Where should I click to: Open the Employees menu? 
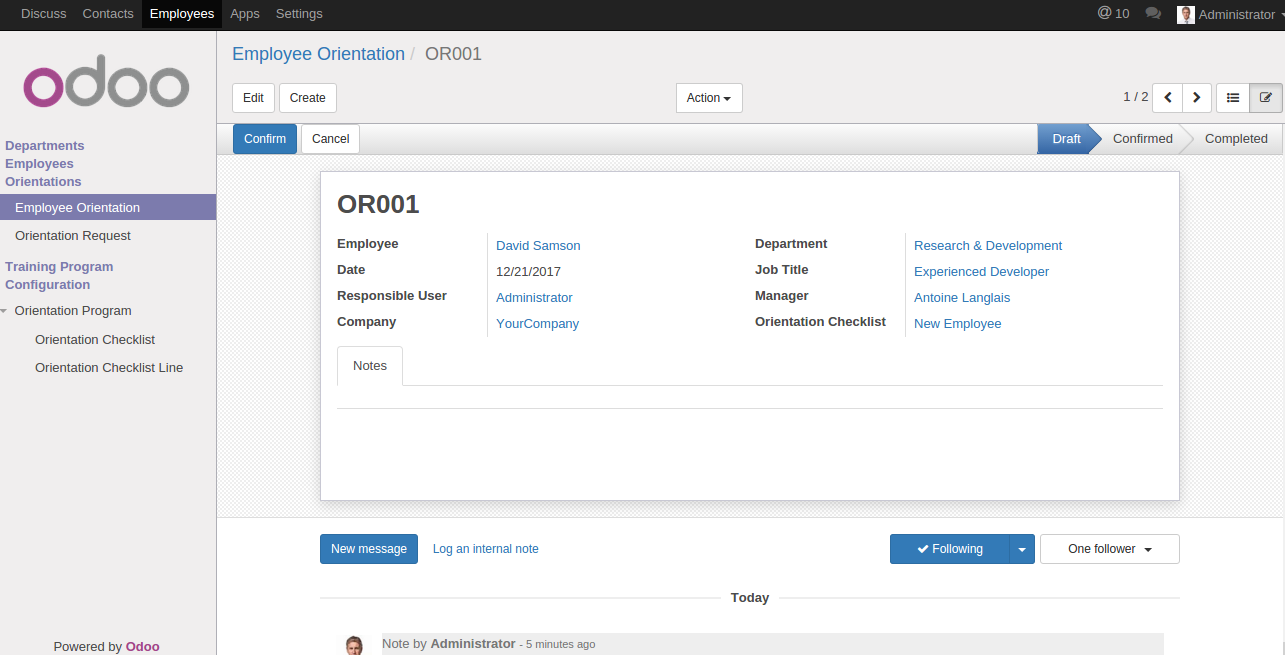tap(182, 14)
